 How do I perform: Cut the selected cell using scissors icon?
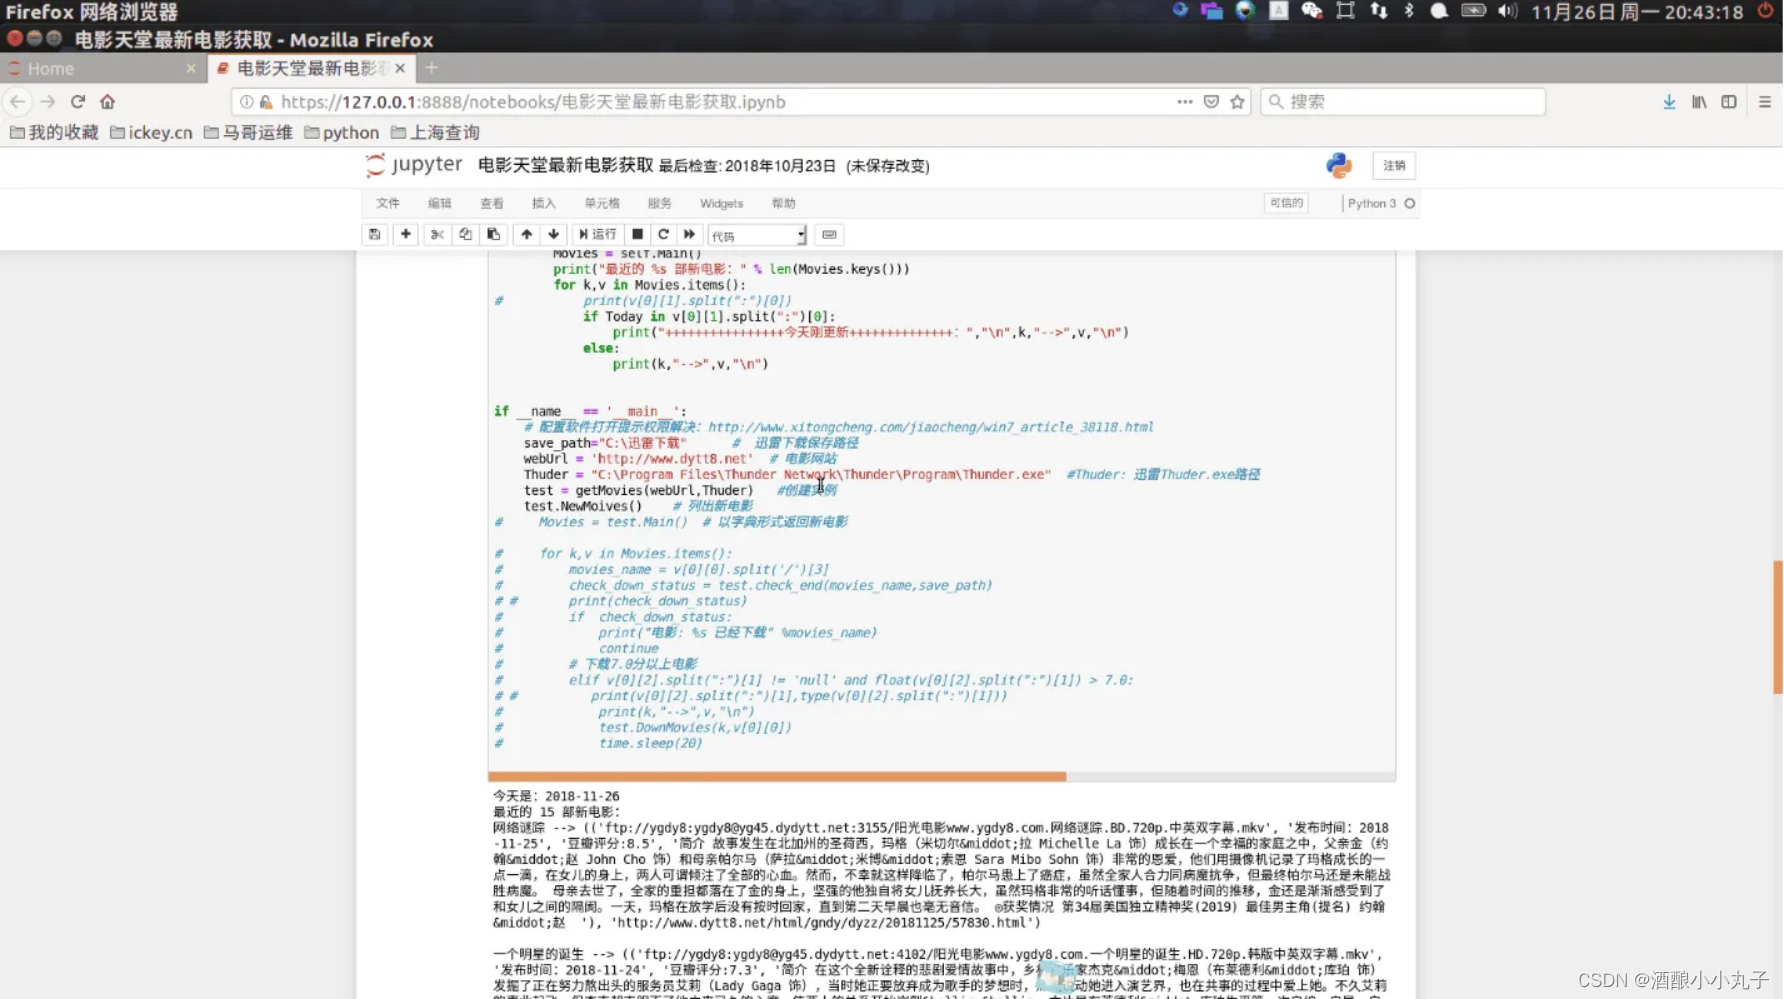(x=437, y=234)
